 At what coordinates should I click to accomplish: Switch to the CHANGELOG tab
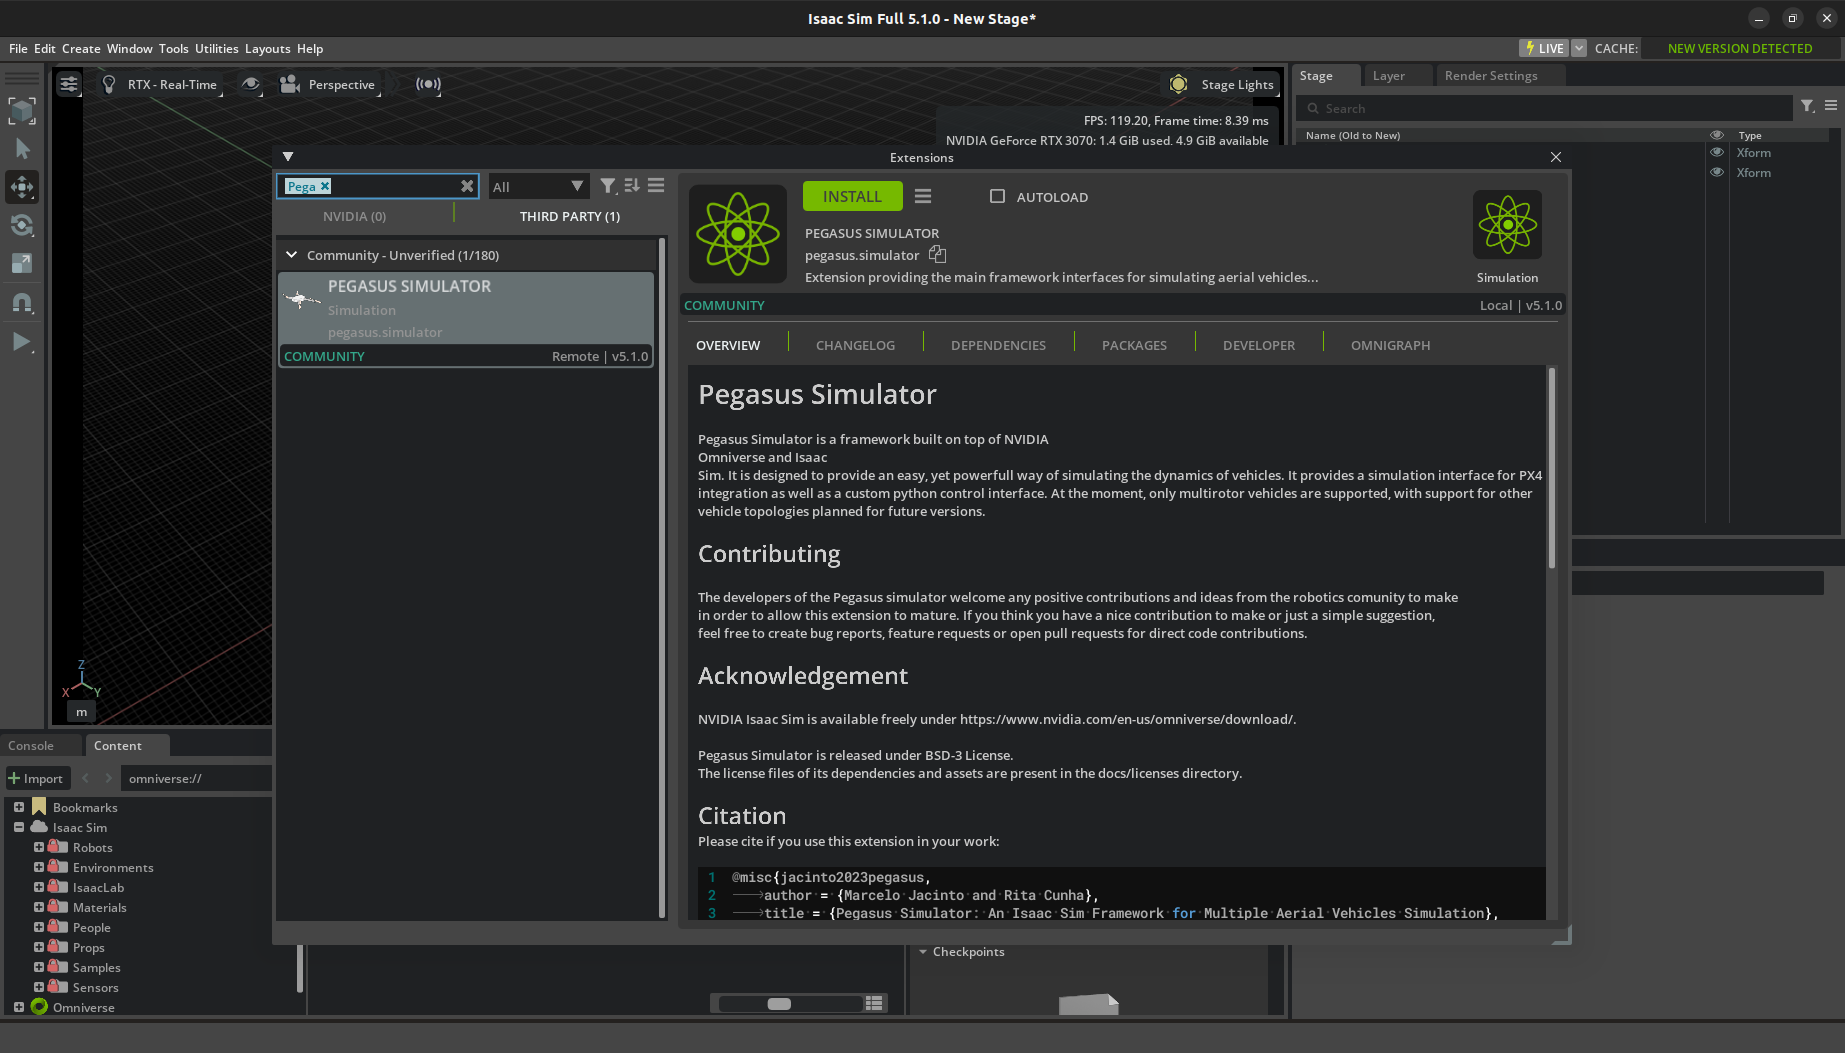(855, 345)
